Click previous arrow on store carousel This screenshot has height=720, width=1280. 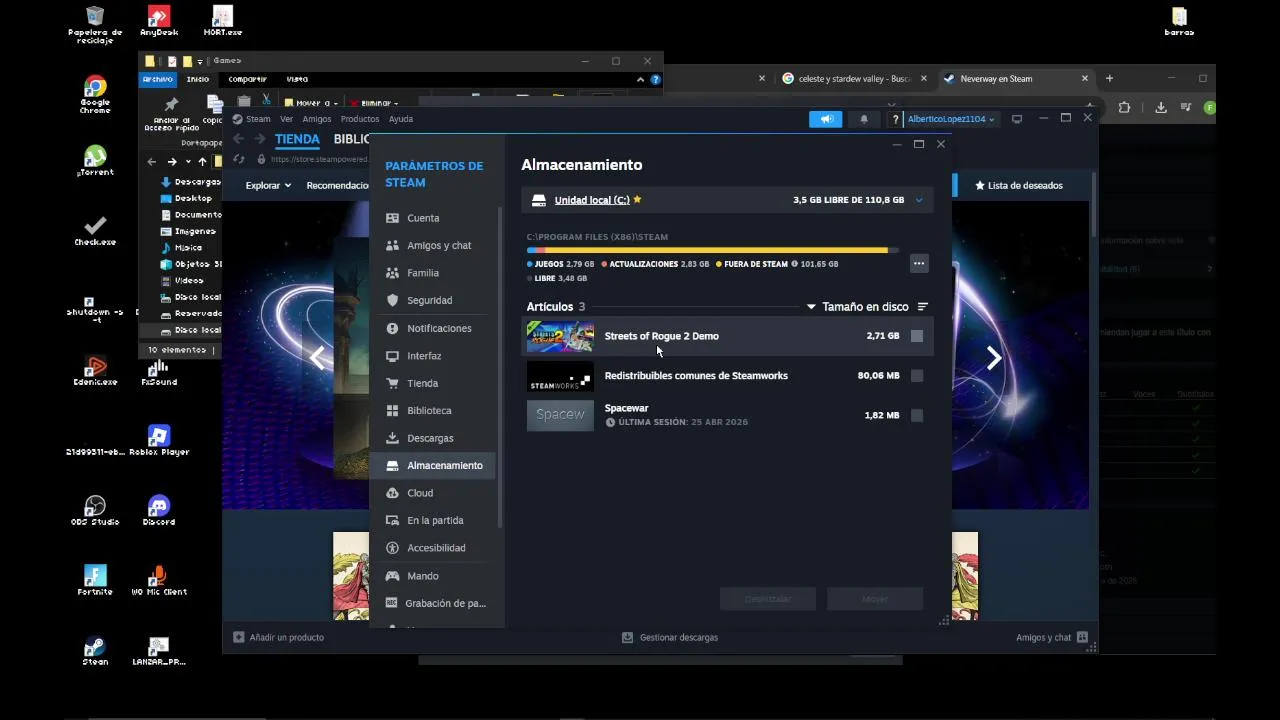pyautogui.click(x=318, y=358)
